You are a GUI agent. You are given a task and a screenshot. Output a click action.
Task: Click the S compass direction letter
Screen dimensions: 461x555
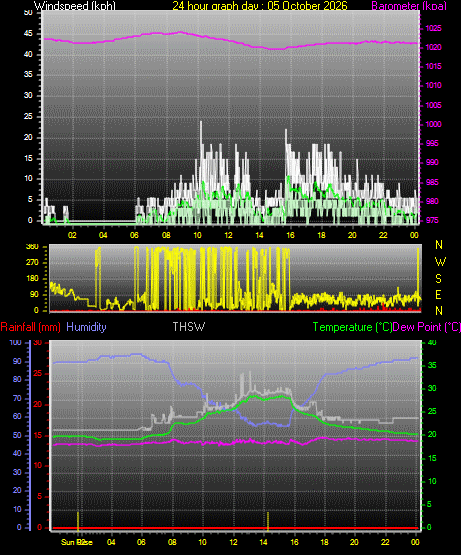click(x=439, y=279)
